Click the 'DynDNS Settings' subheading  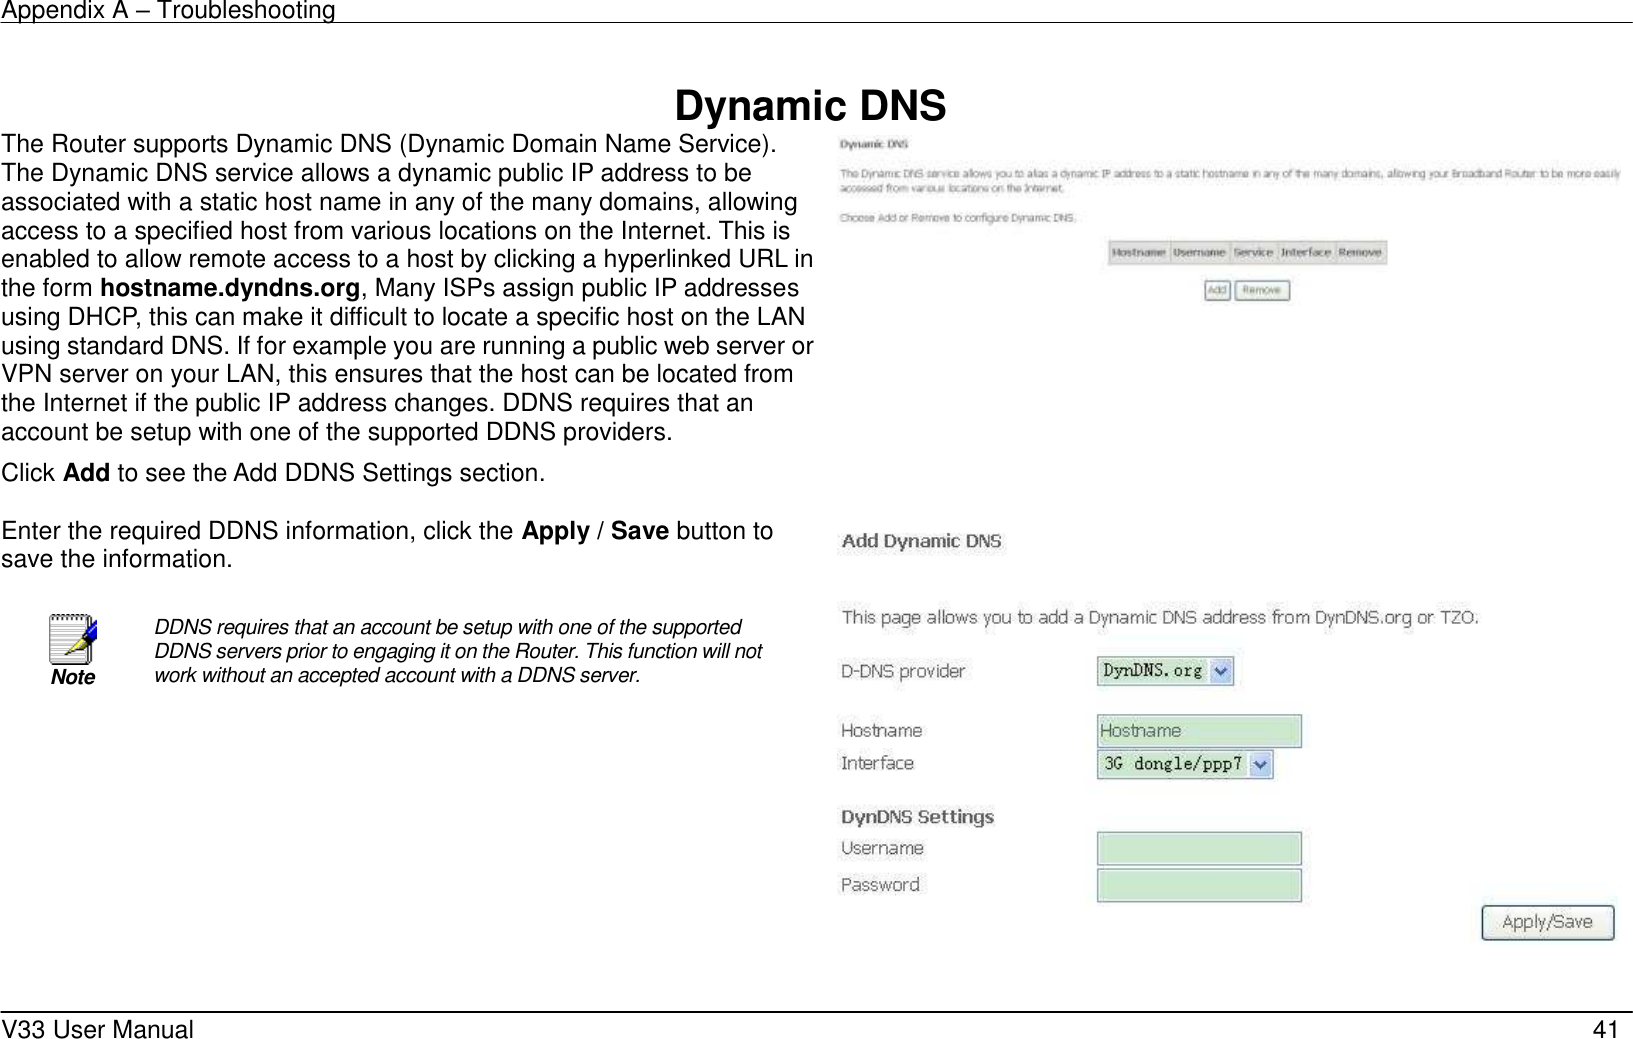[x=917, y=817]
